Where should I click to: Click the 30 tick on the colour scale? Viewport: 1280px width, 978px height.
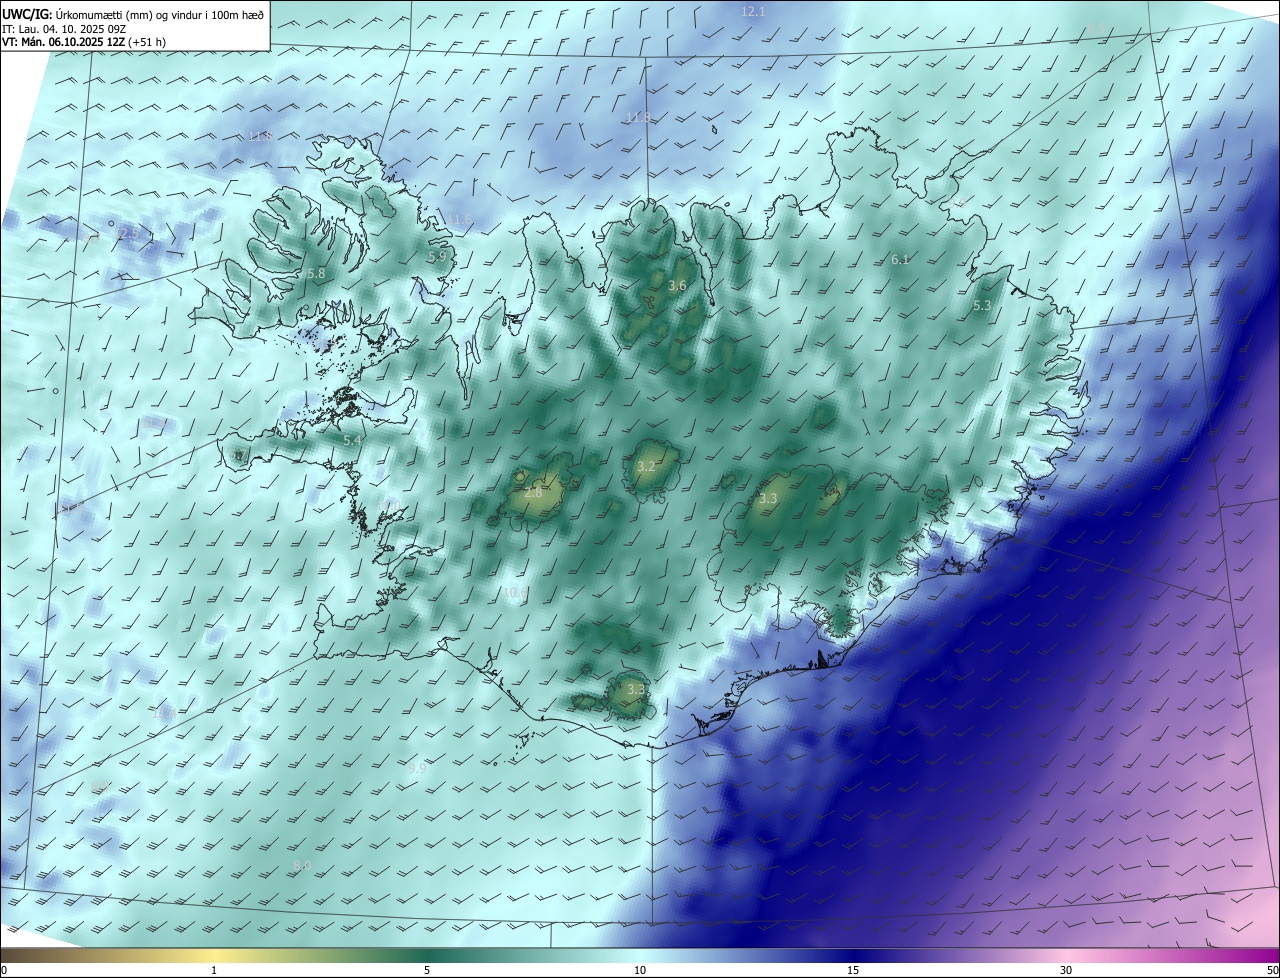click(x=1066, y=970)
